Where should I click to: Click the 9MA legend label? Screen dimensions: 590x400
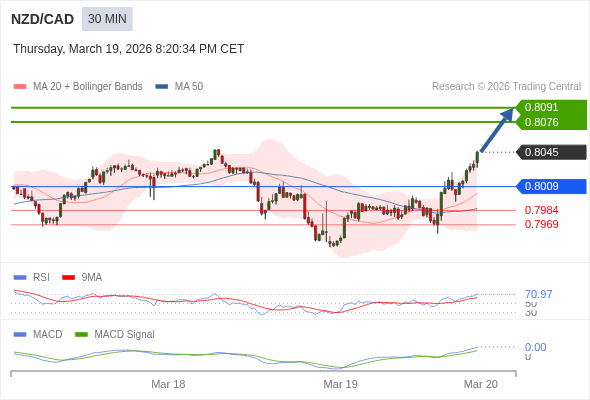[x=92, y=278]
